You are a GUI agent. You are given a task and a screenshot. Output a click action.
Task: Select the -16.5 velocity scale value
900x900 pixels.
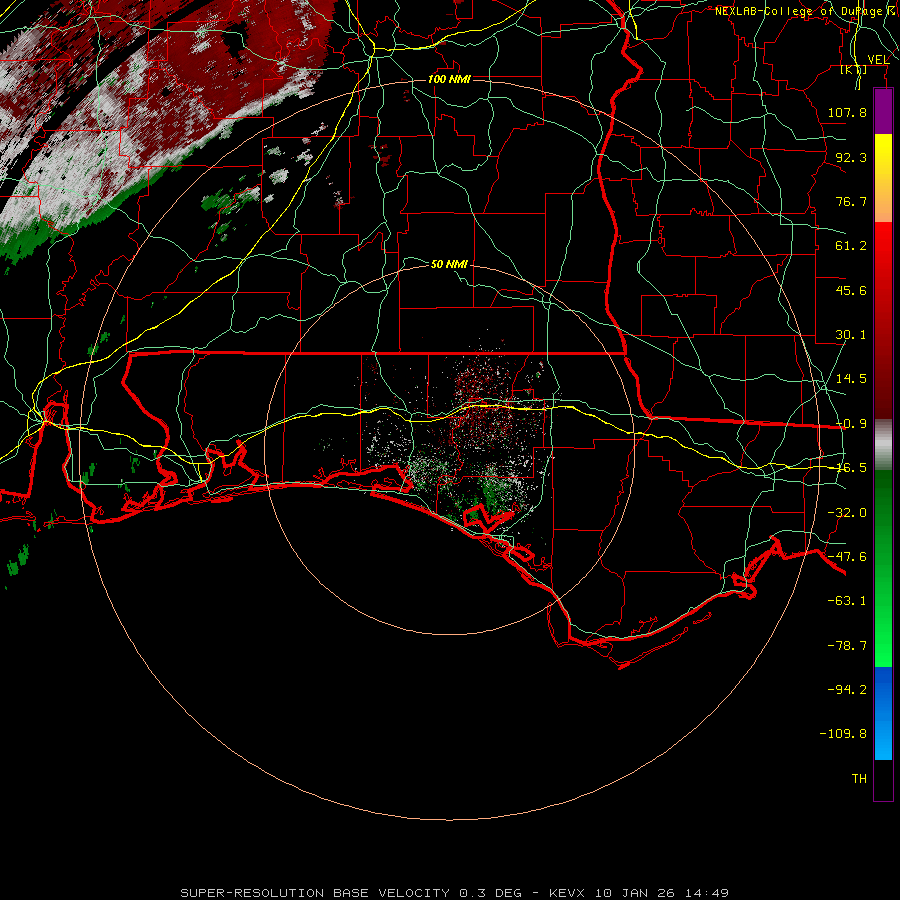tap(851, 468)
